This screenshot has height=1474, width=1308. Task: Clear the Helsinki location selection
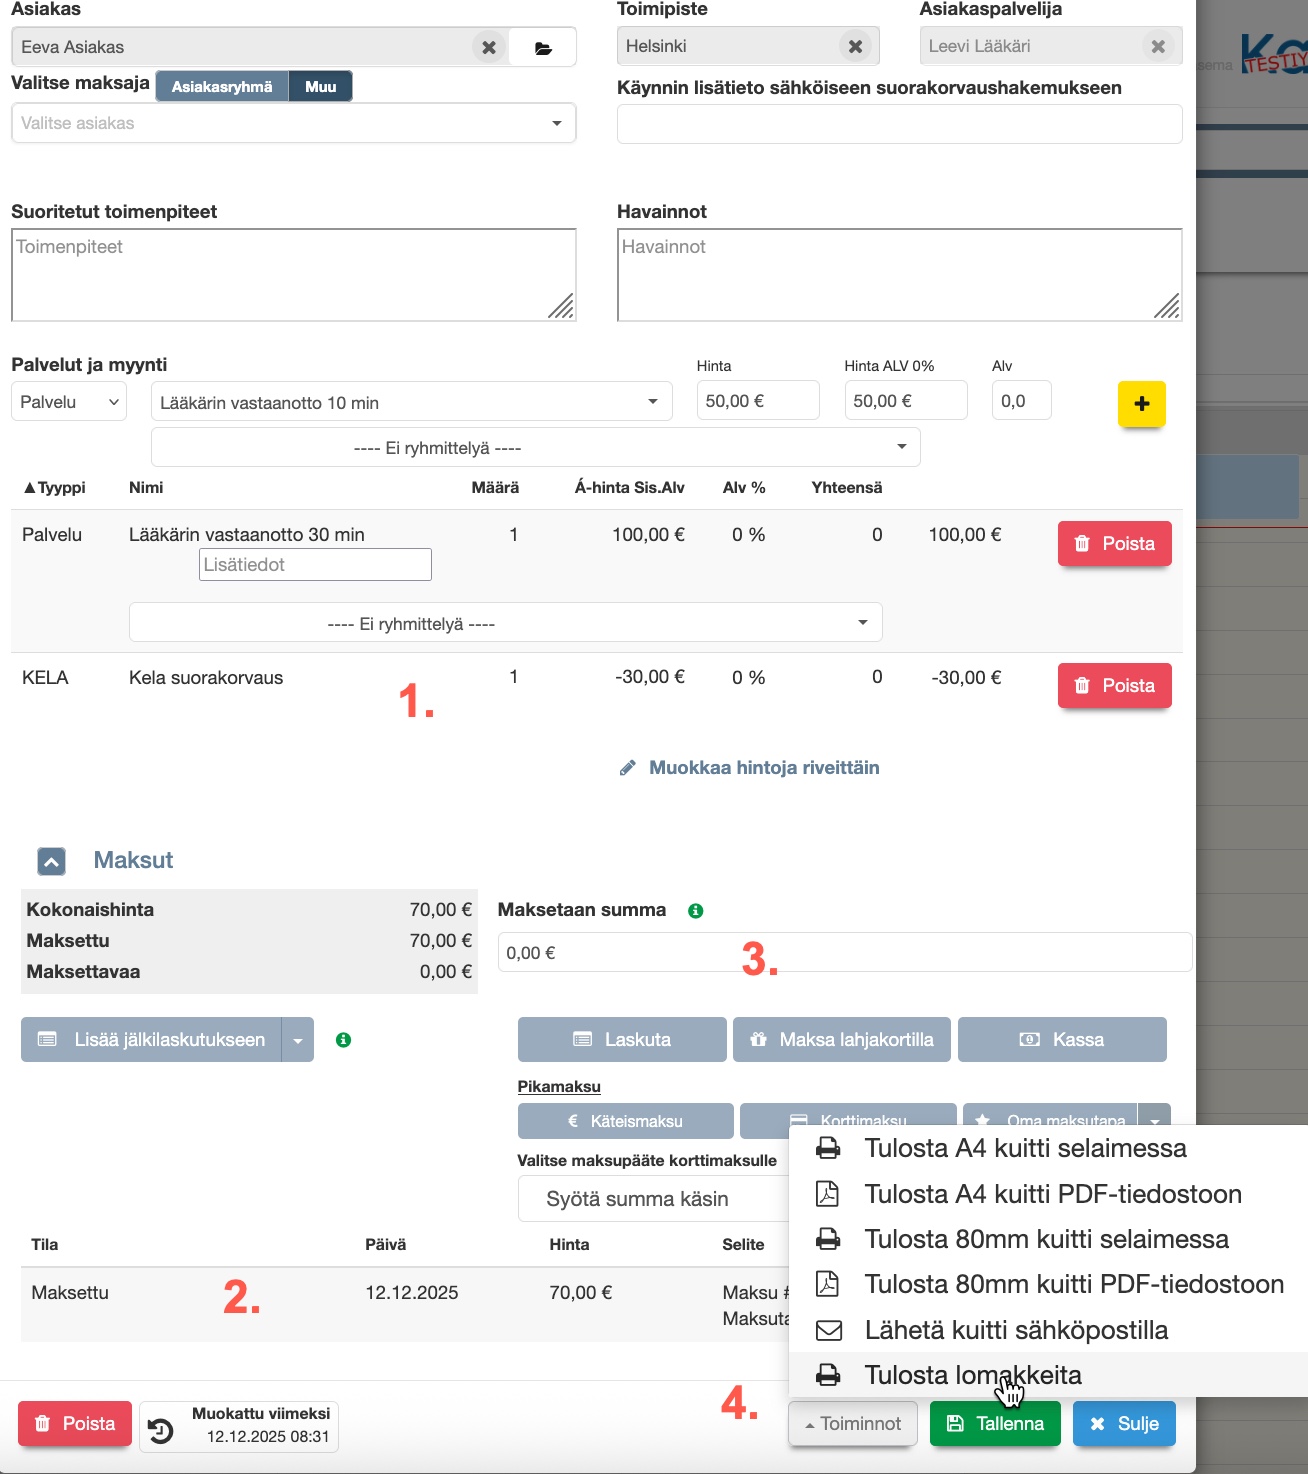pos(855,46)
